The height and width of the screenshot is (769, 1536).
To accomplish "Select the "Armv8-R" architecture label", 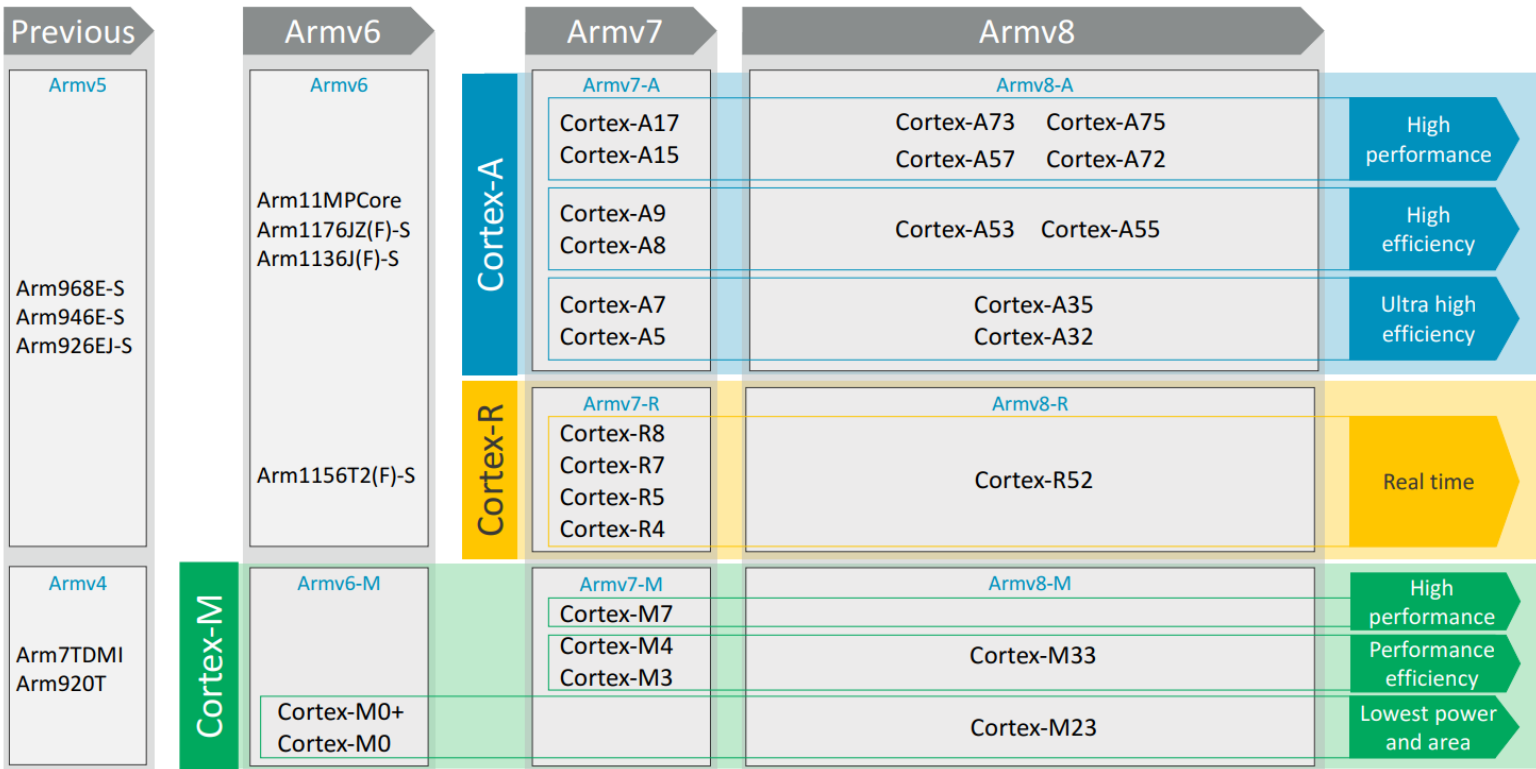I will [1031, 403].
